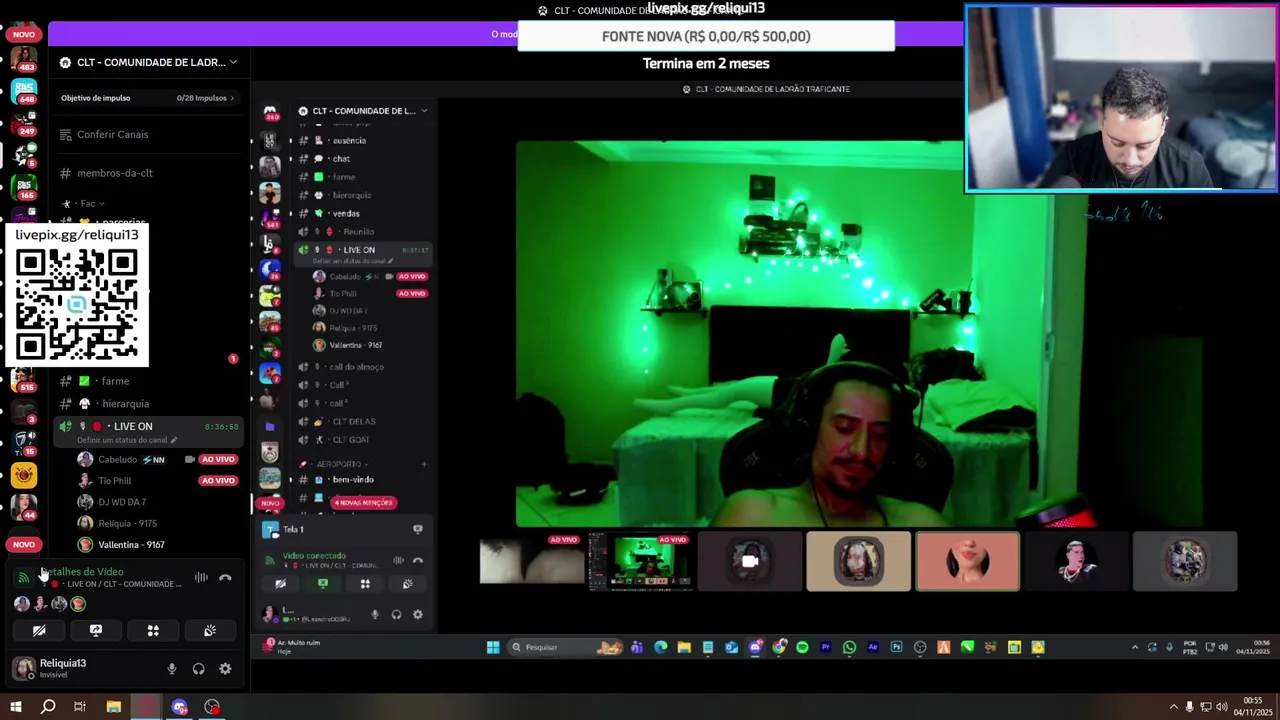
Task: Join call do almoço voice channel
Action: pyautogui.click(x=356, y=367)
